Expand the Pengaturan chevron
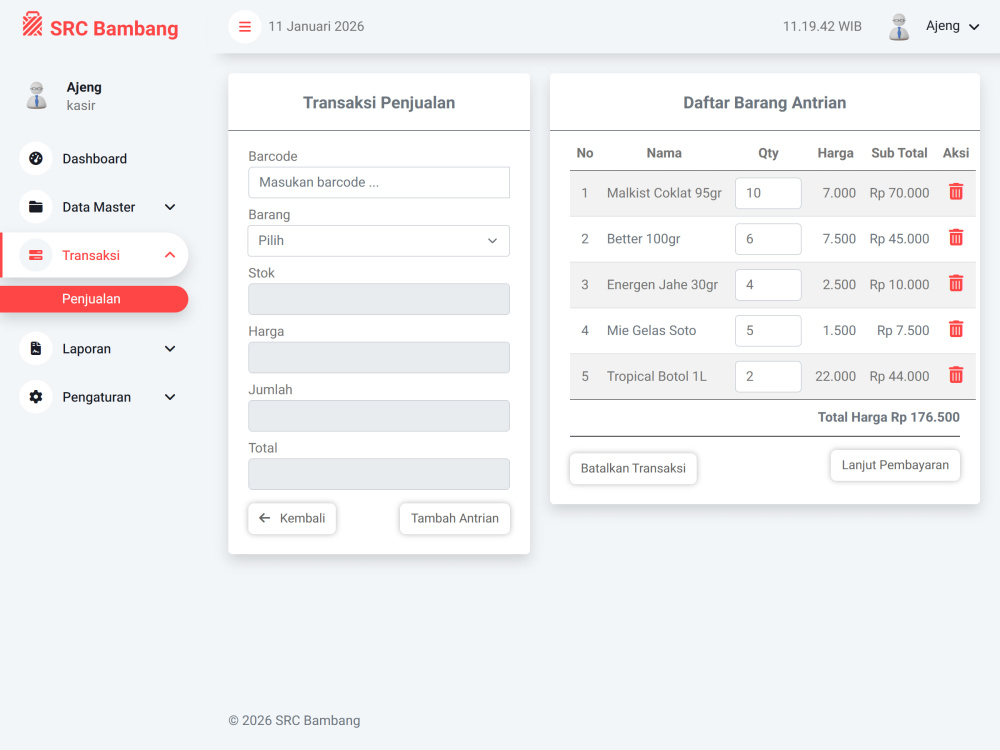1000x750 pixels. pyautogui.click(x=170, y=397)
